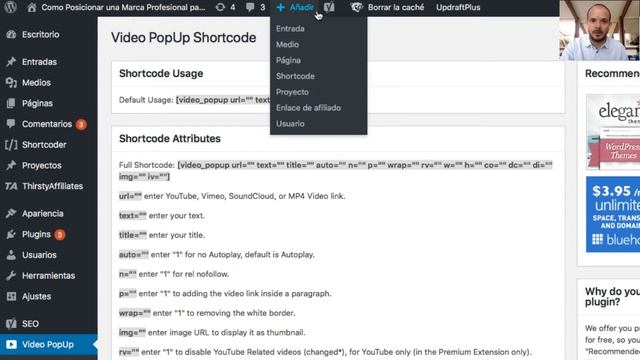Click the Proyectos pin icon
Image resolution: width=640 pixels, height=360 pixels.
pyautogui.click(x=11, y=165)
